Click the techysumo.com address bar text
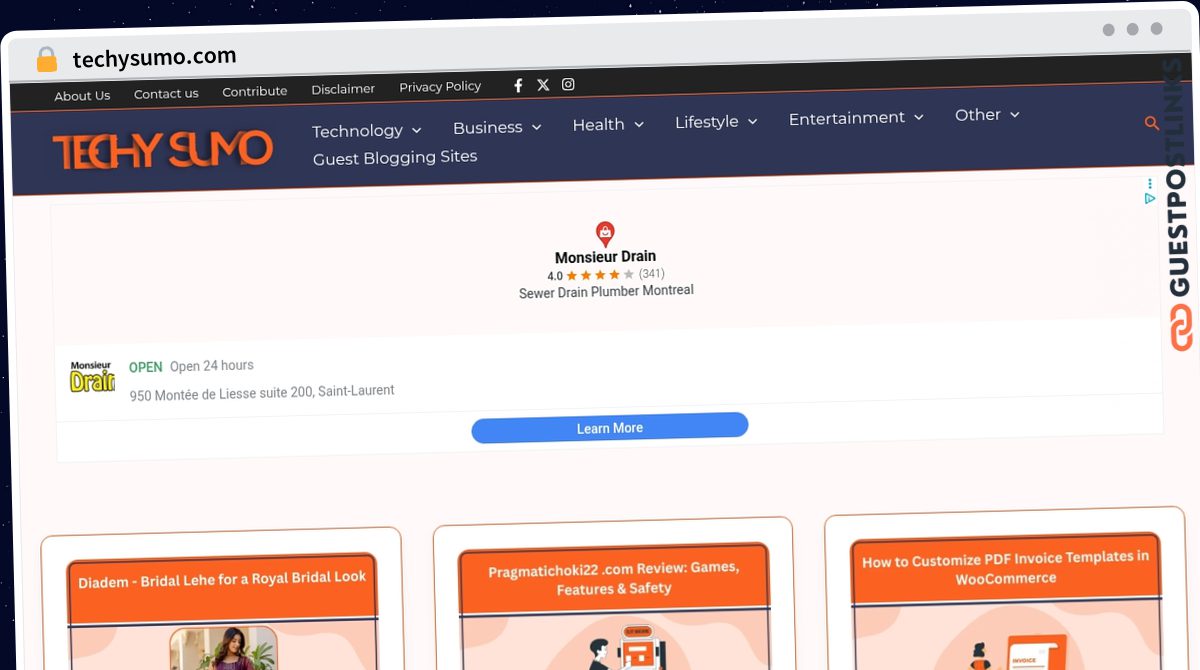The image size is (1200, 670). pos(154,57)
